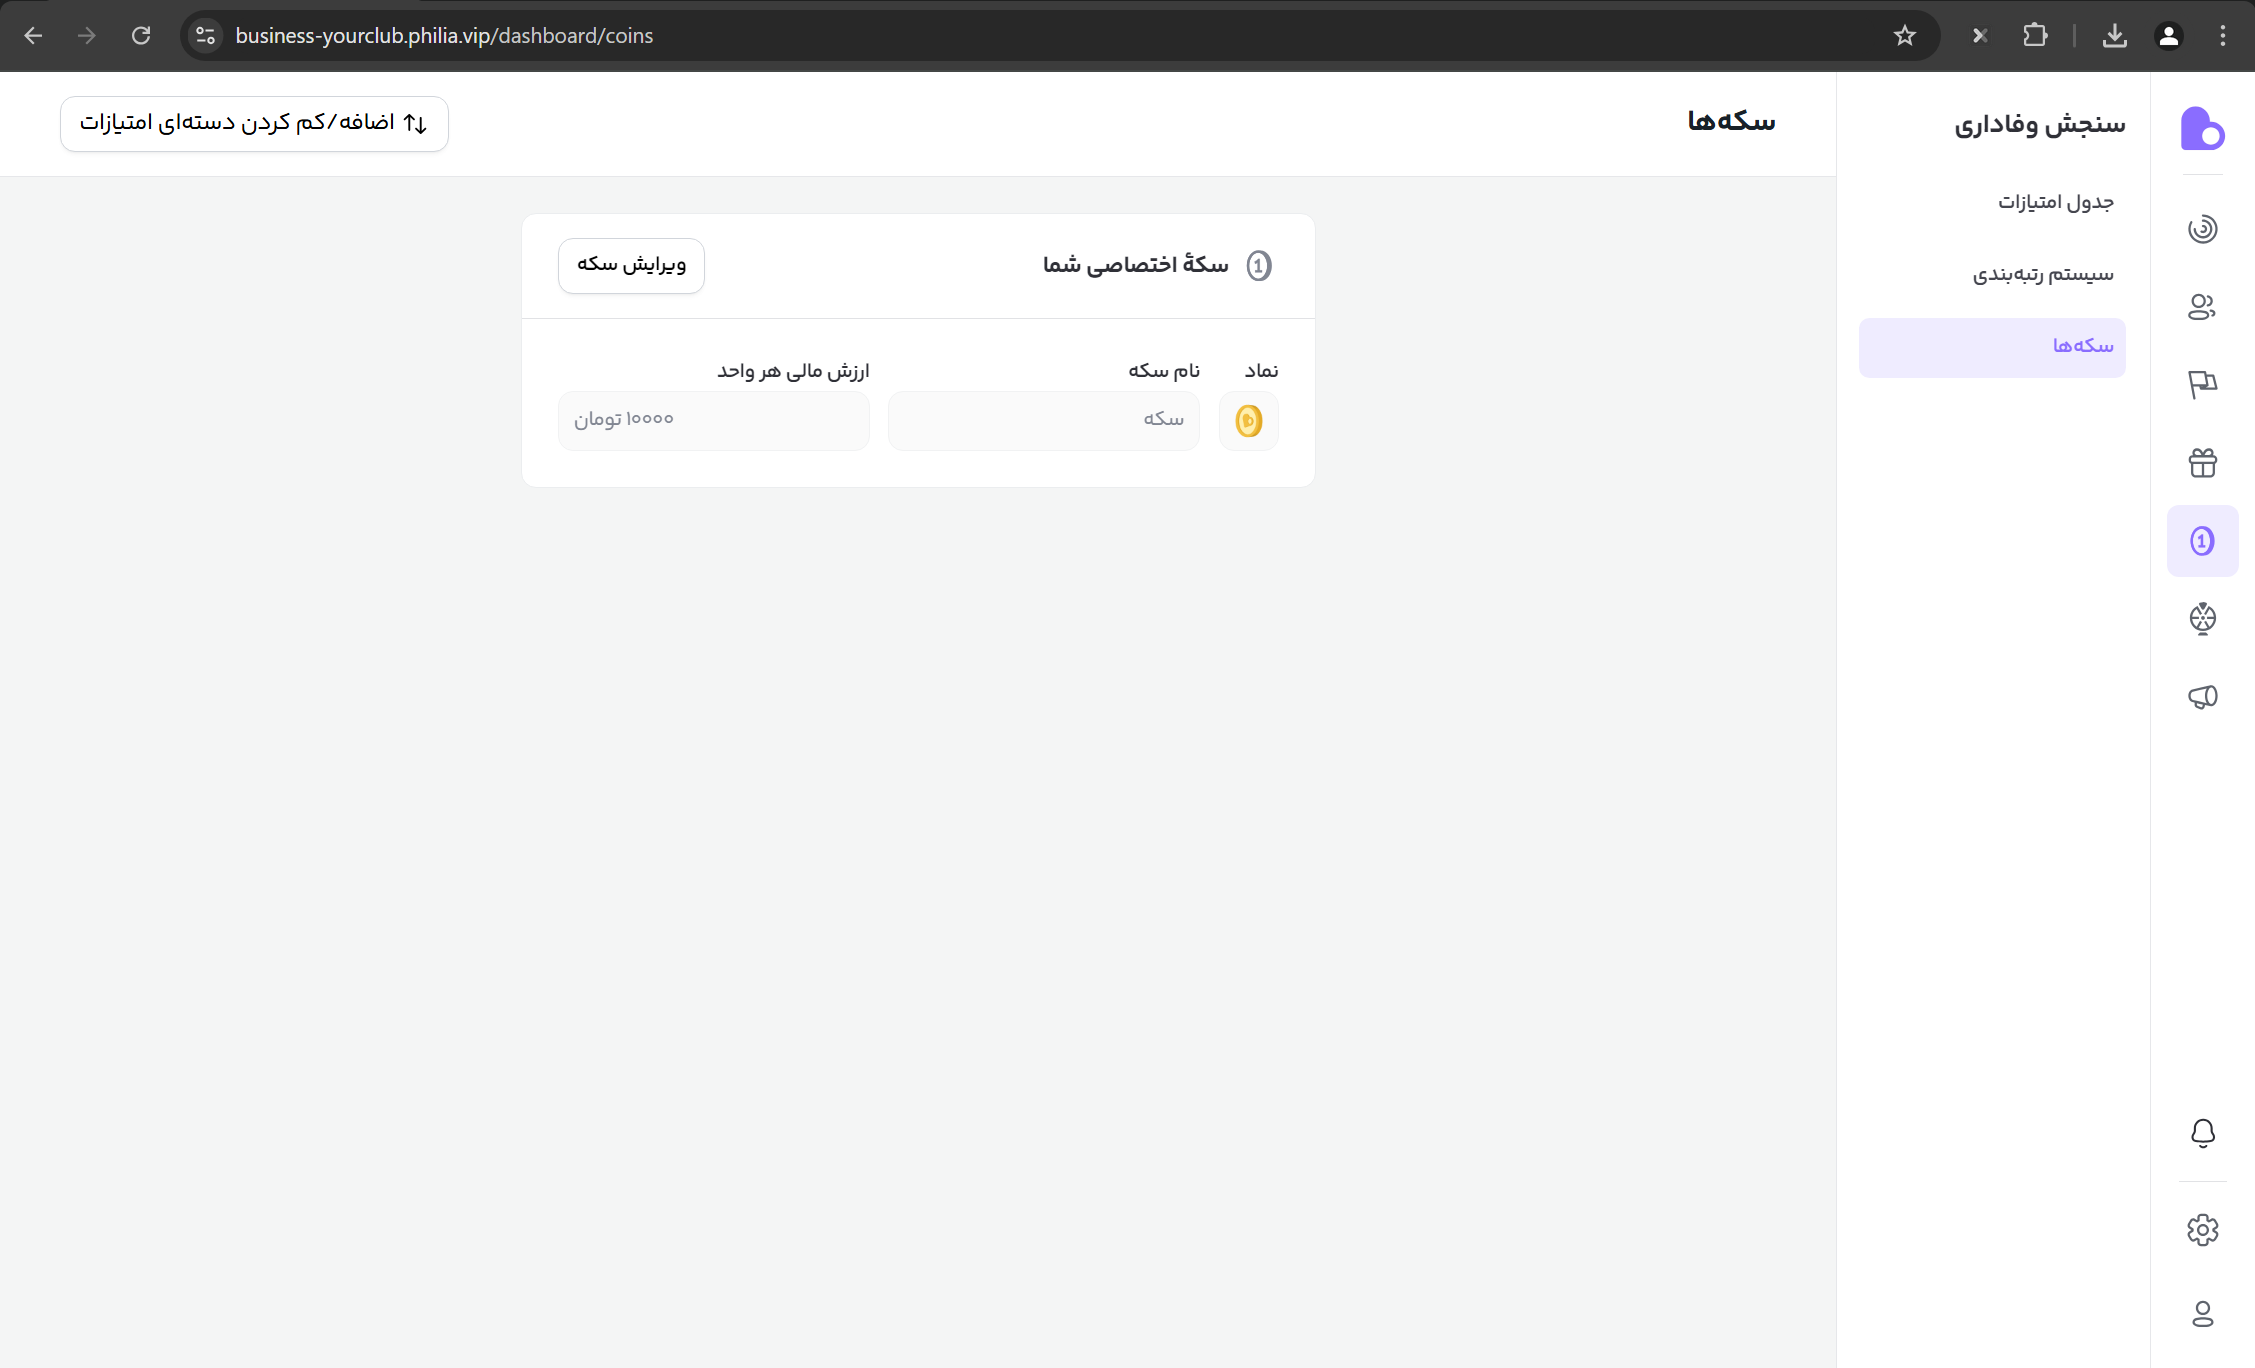2255x1368 pixels.
Task: Click the ارزش مالی هر واحد field
Action: pos(713,420)
